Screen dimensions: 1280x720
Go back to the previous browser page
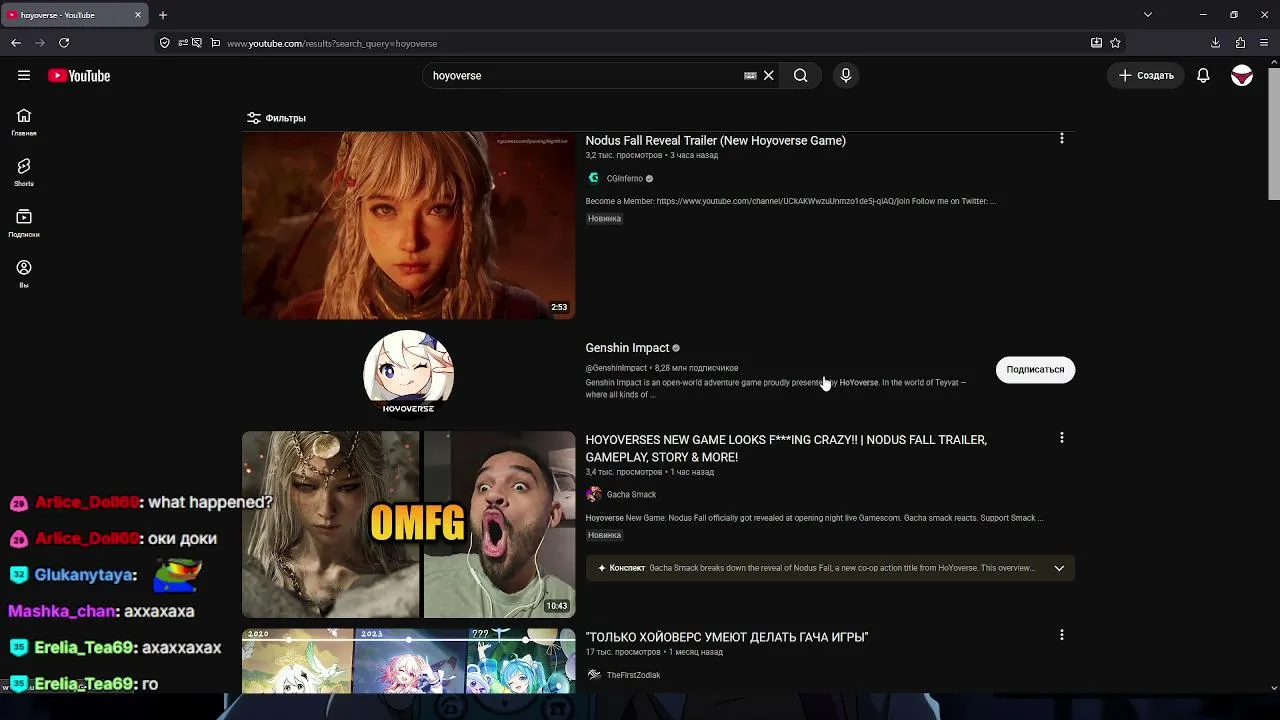click(x=16, y=43)
